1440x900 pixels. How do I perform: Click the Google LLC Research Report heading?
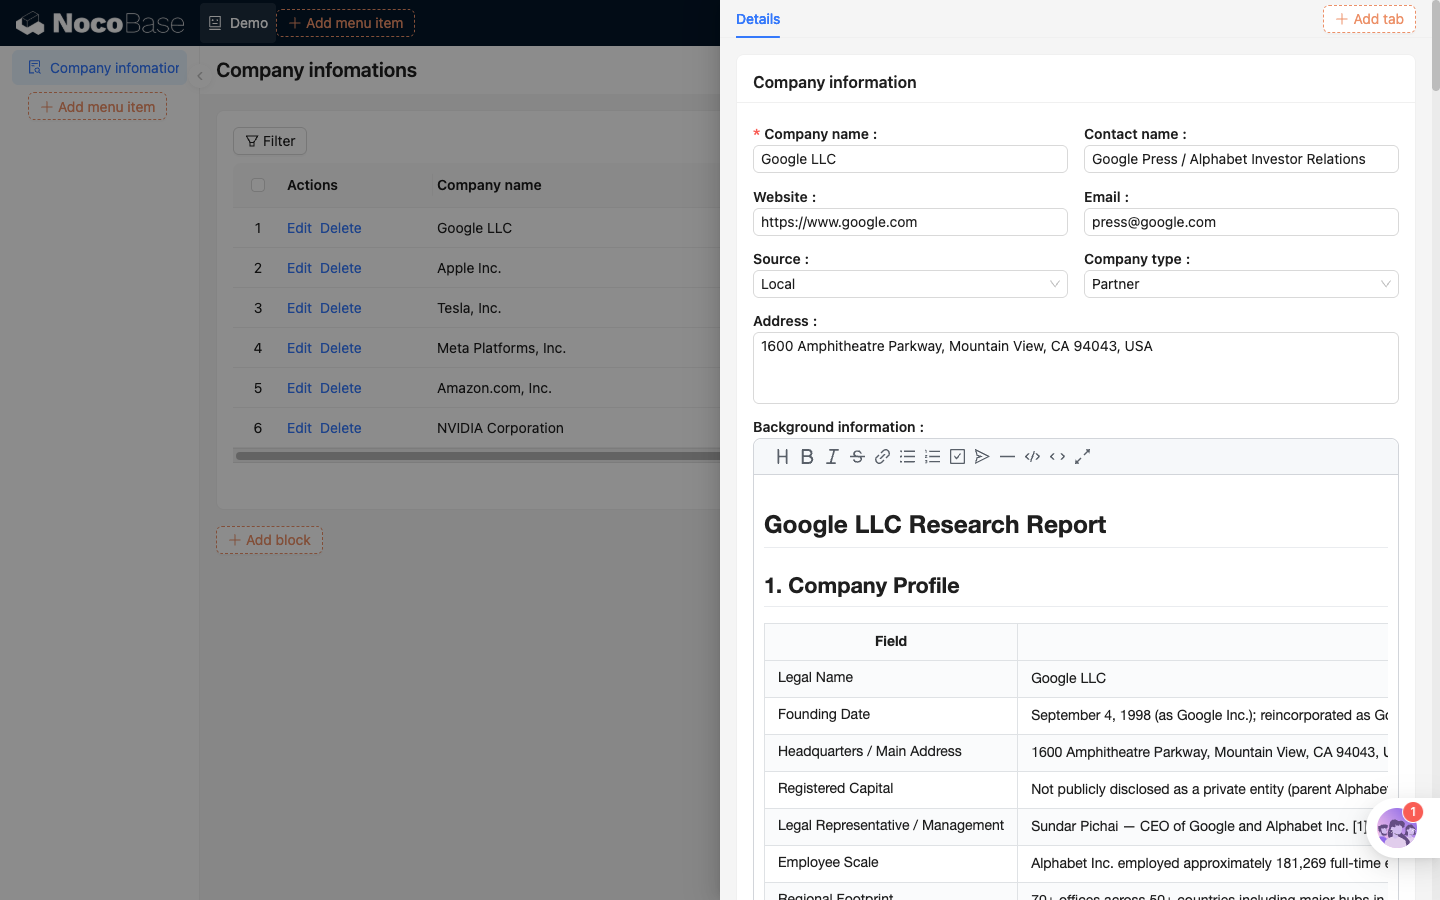935,525
